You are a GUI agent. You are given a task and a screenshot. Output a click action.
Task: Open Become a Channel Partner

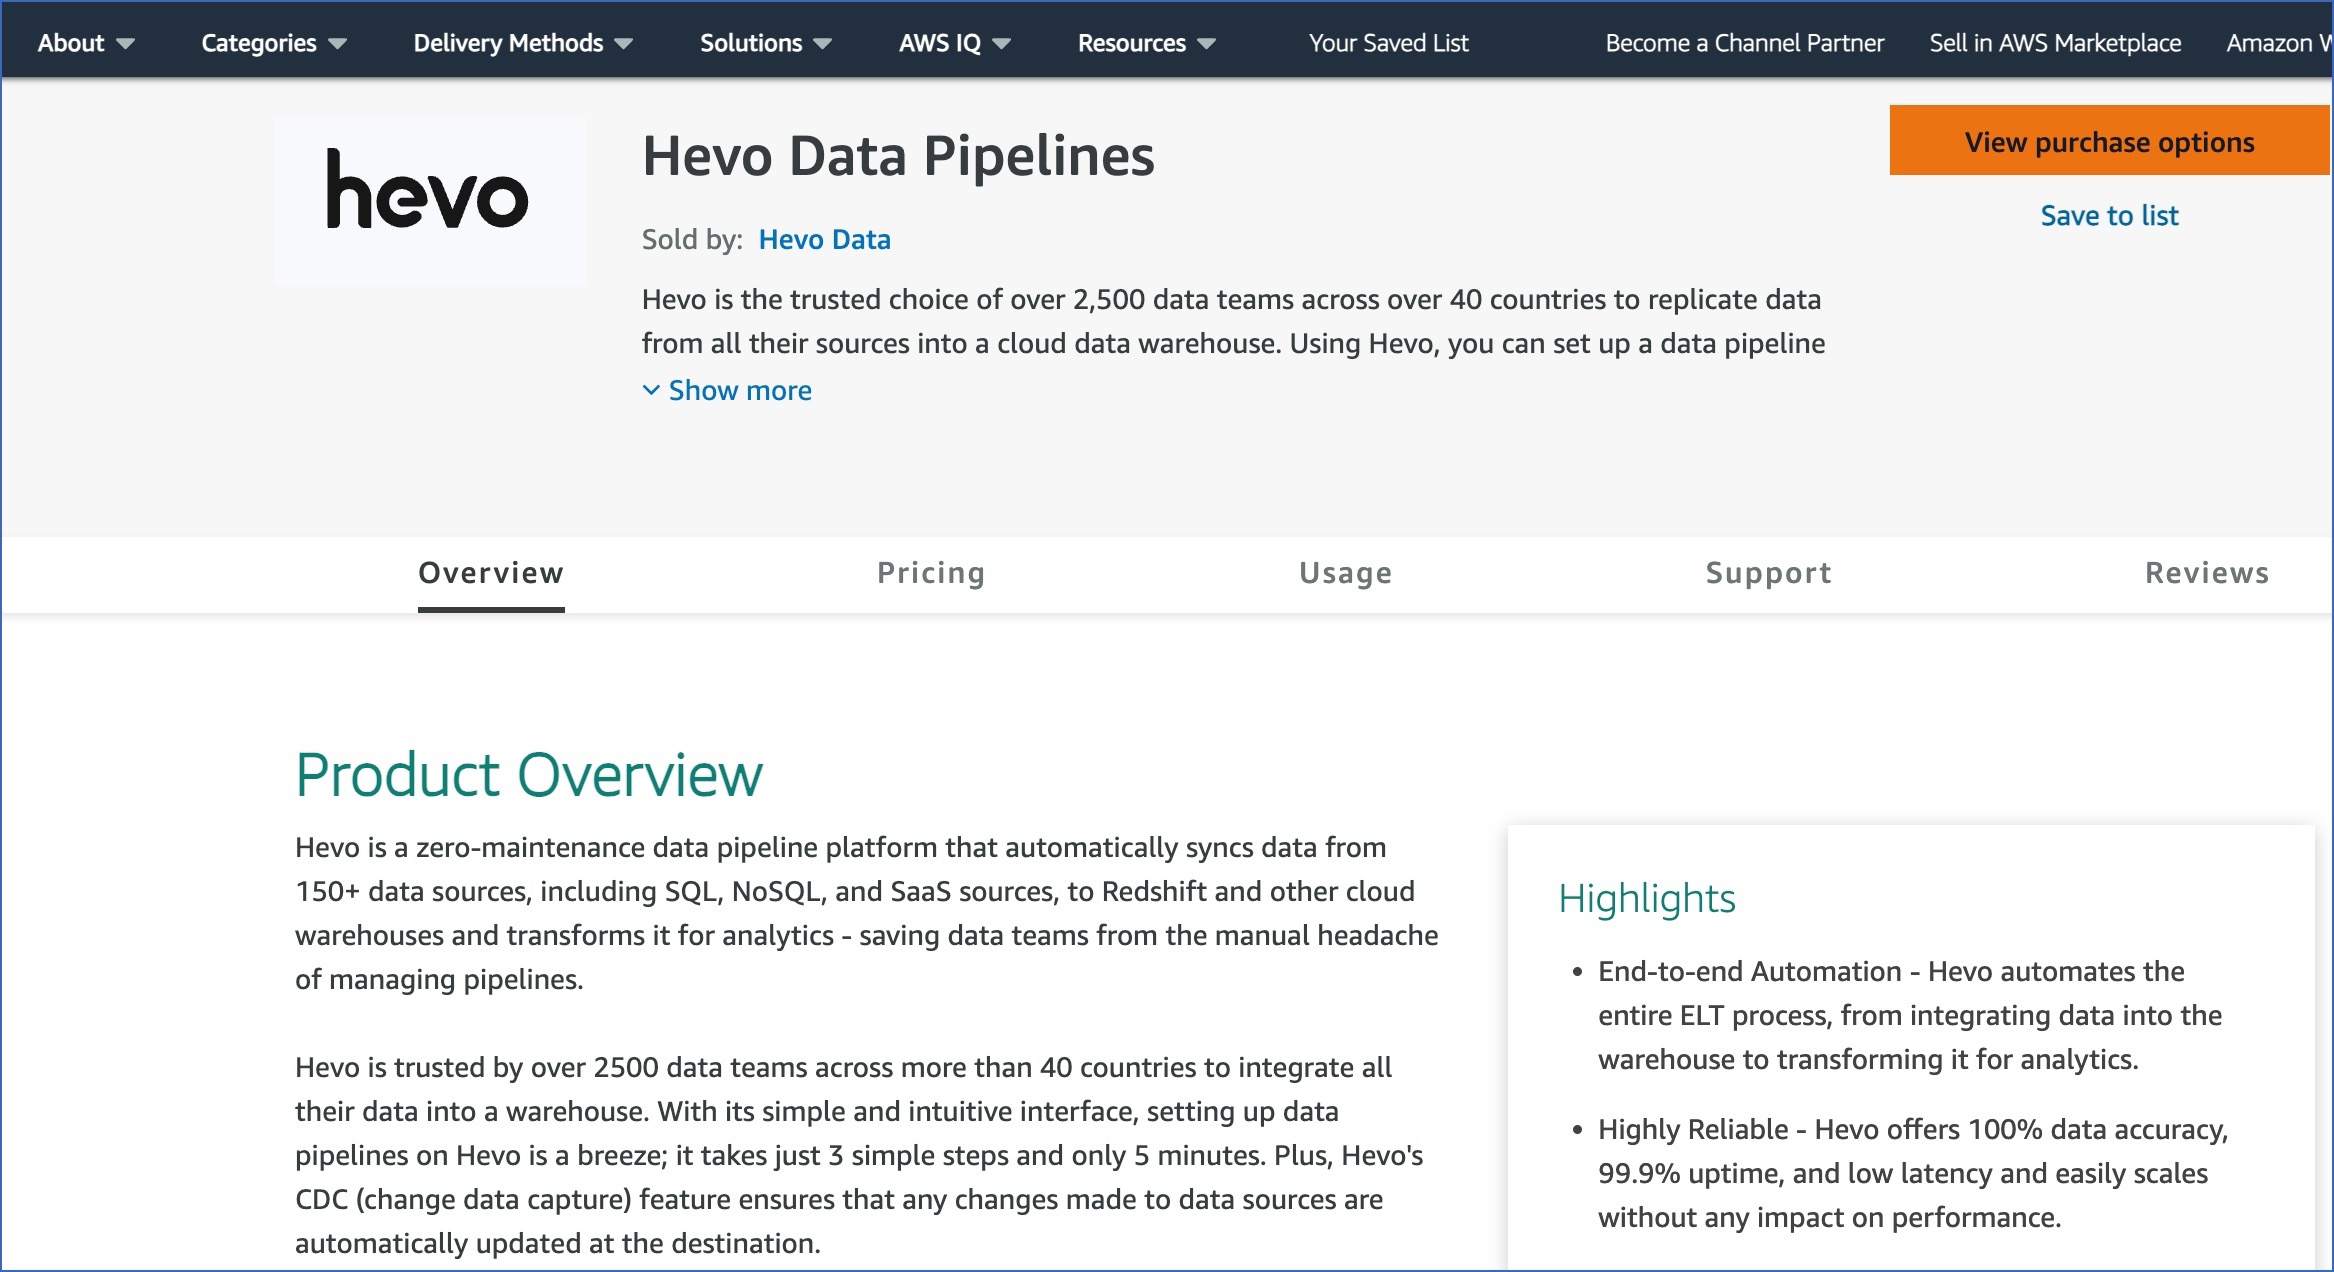[x=1743, y=42]
